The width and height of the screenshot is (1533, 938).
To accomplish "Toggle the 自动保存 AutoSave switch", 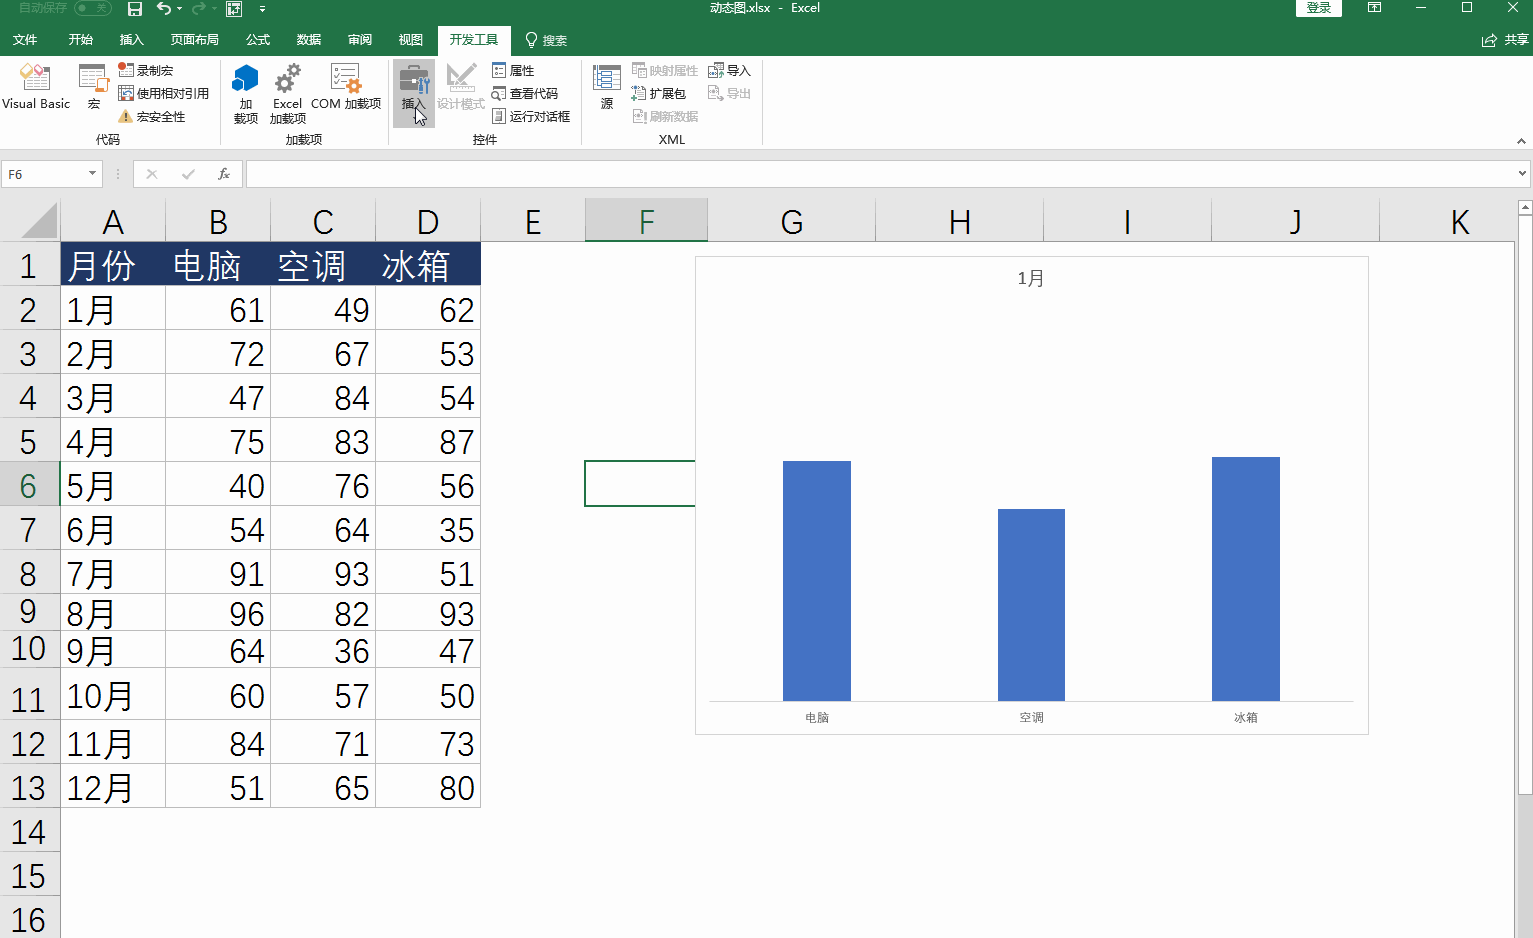I will 92,8.
